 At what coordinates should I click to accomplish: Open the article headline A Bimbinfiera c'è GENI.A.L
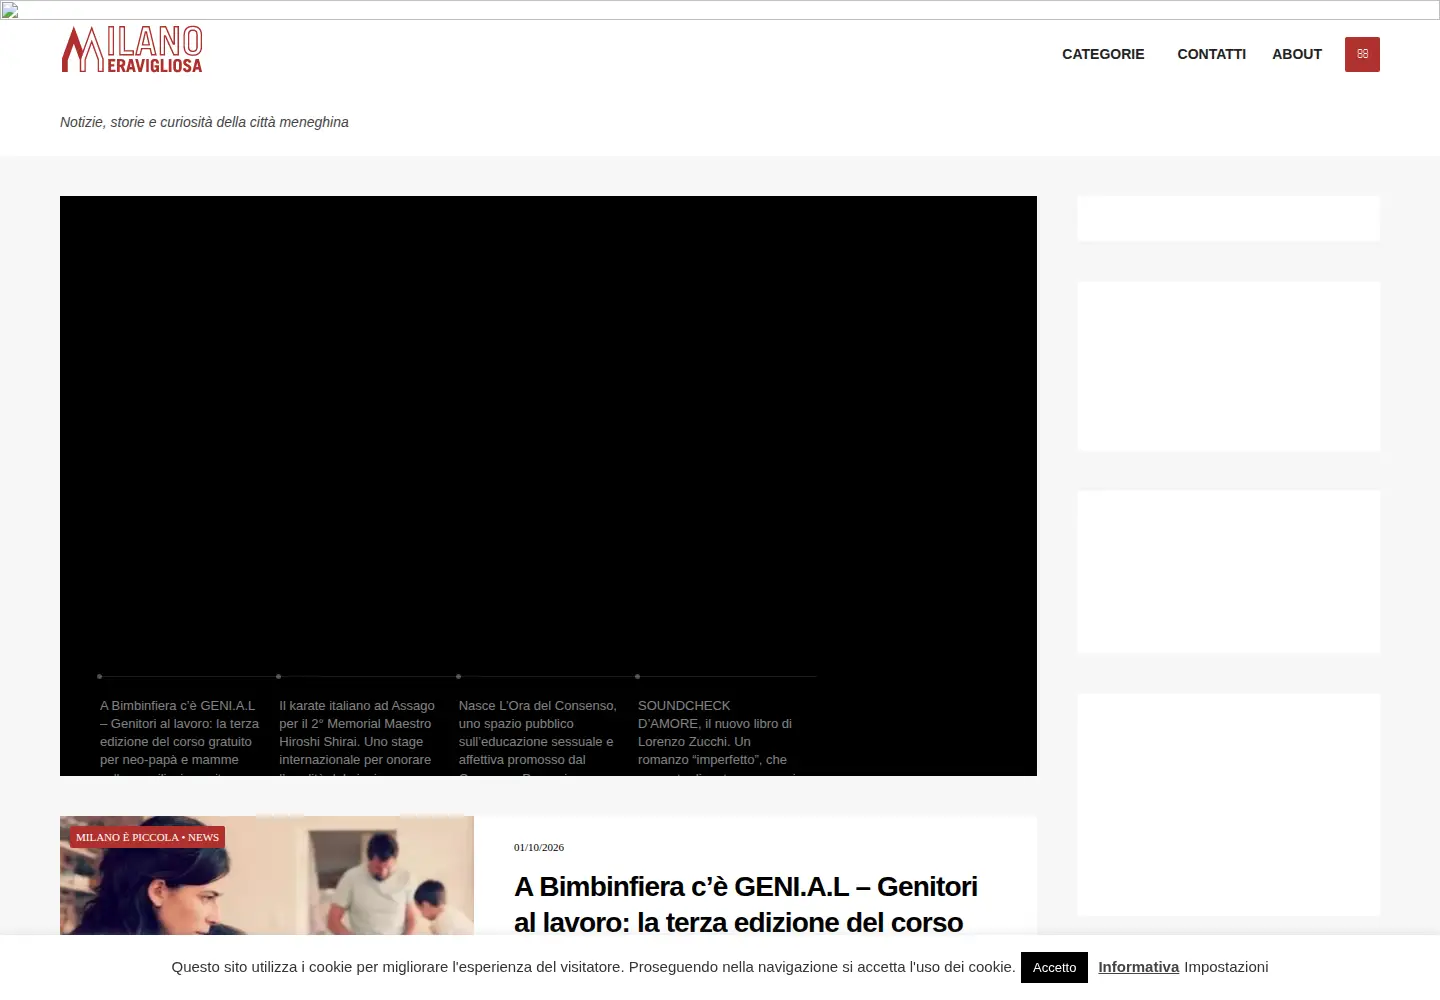pos(746,905)
